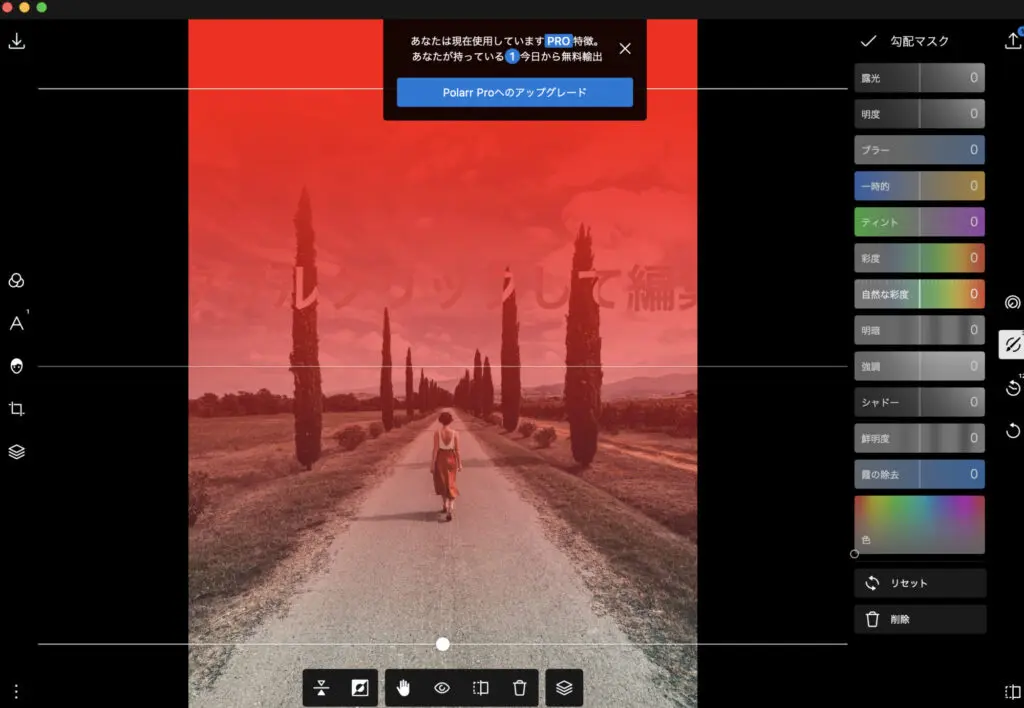This screenshot has width=1024, height=708.
Task: Pick a color in the 色 gradient box
Action: [x=920, y=522]
